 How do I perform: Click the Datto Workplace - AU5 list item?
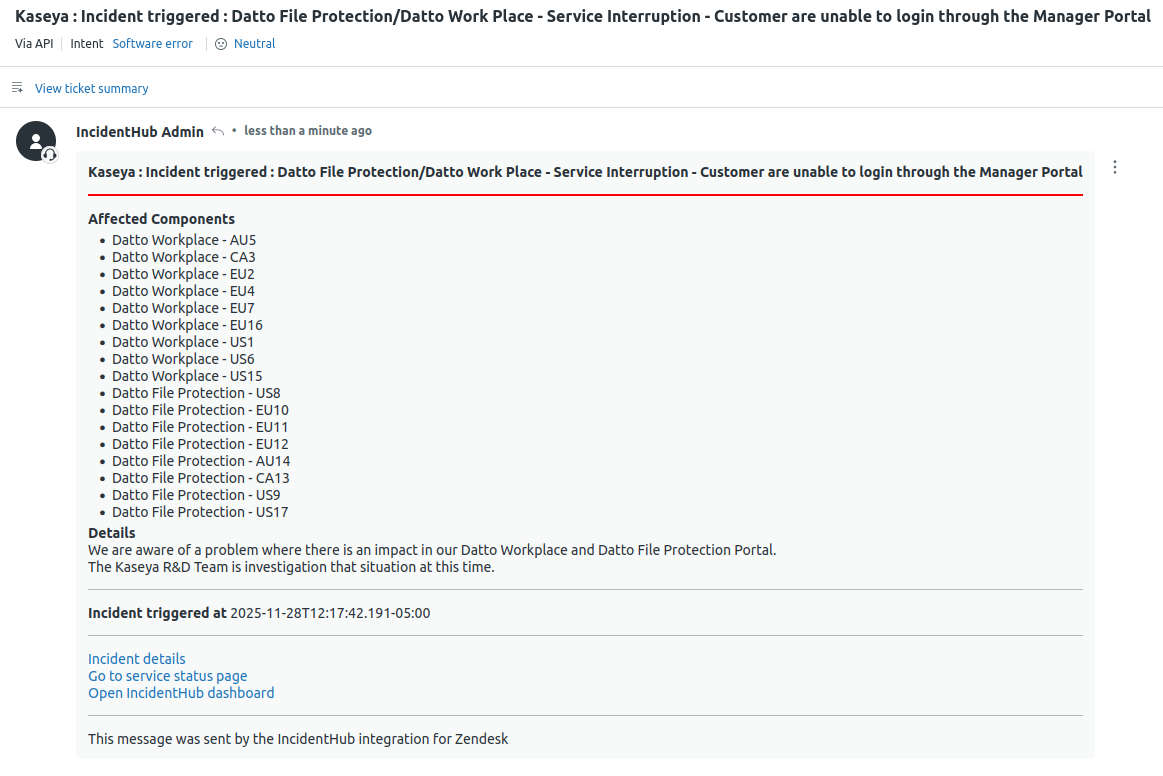184,240
